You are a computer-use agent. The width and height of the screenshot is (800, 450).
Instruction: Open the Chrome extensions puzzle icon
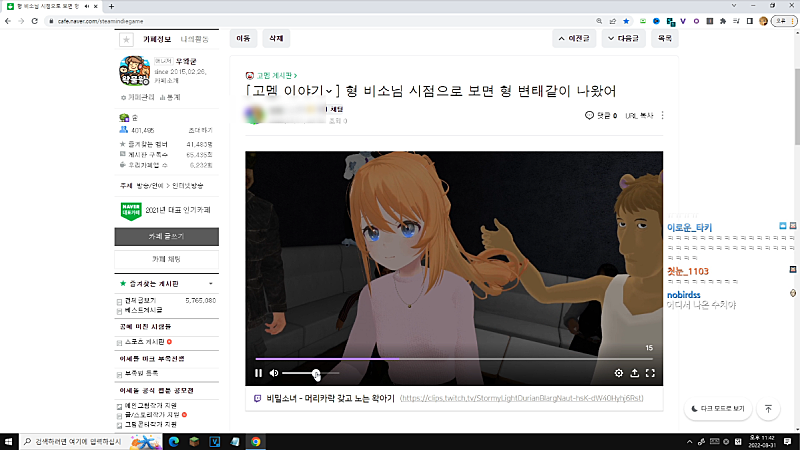(723, 21)
